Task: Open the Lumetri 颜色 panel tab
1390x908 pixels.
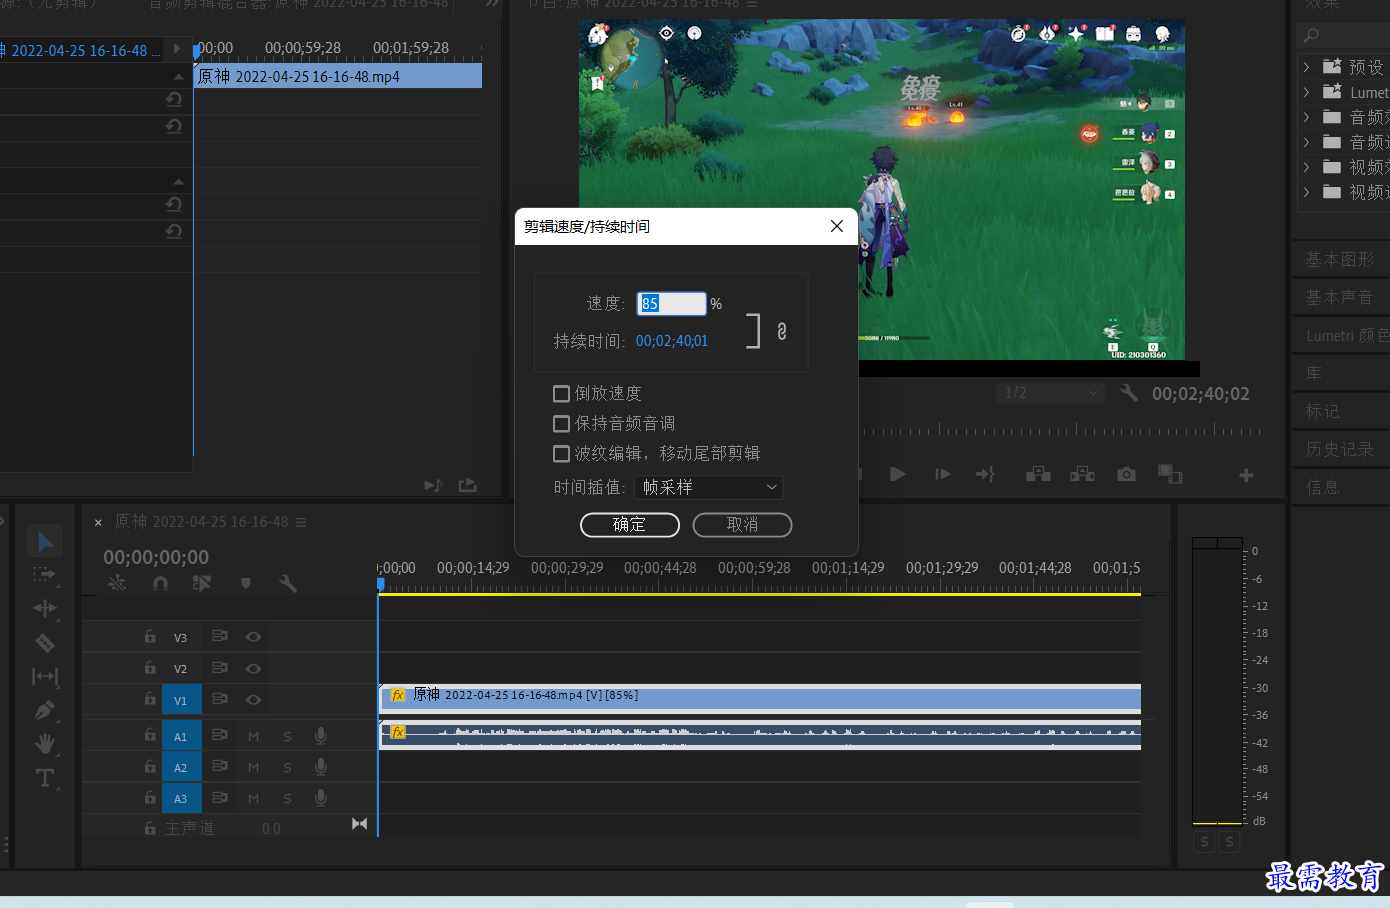Action: pos(1347,336)
